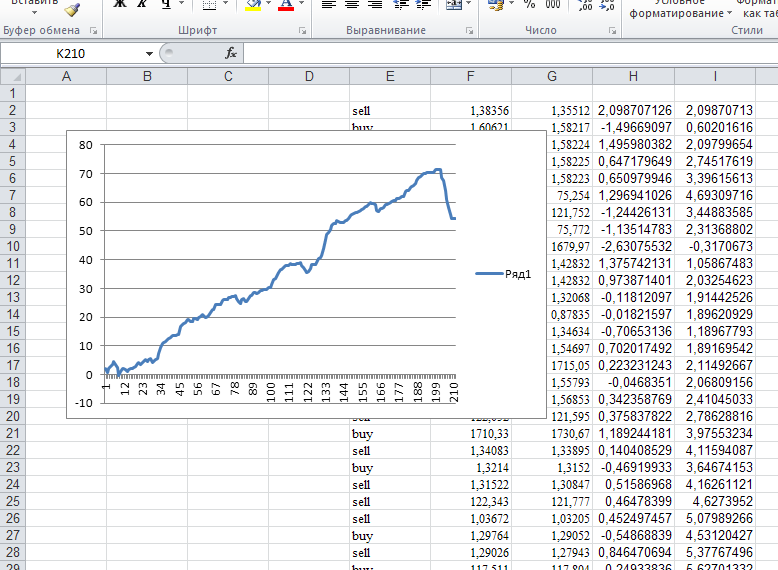Apply cell borders with the borders icon
This screenshot has width=778, height=570.
click(x=209, y=4)
